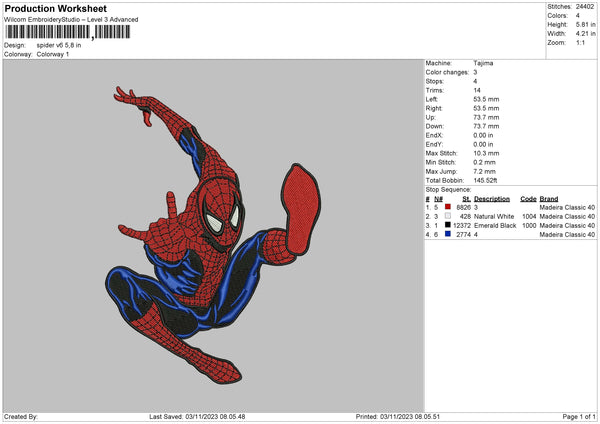Click the Machine value Tajima
This screenshot has width=600, height=424.
click(x=483, y=63)
